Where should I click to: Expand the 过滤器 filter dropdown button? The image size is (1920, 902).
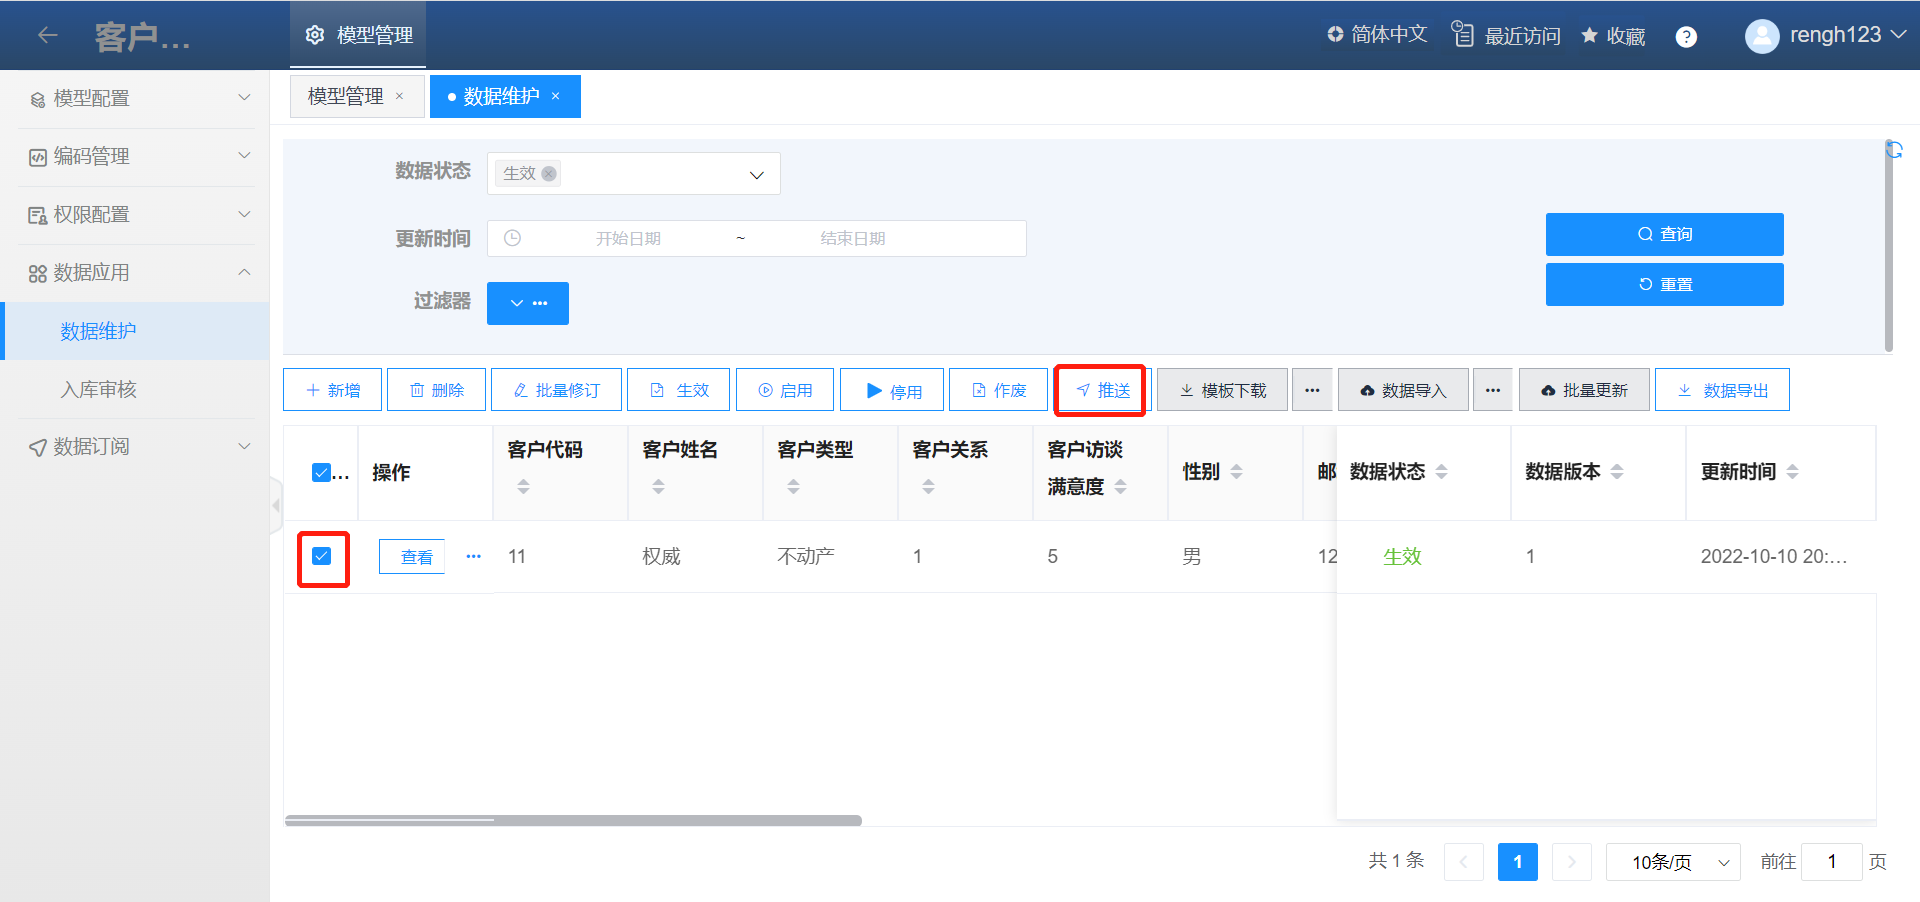[527, 303]
